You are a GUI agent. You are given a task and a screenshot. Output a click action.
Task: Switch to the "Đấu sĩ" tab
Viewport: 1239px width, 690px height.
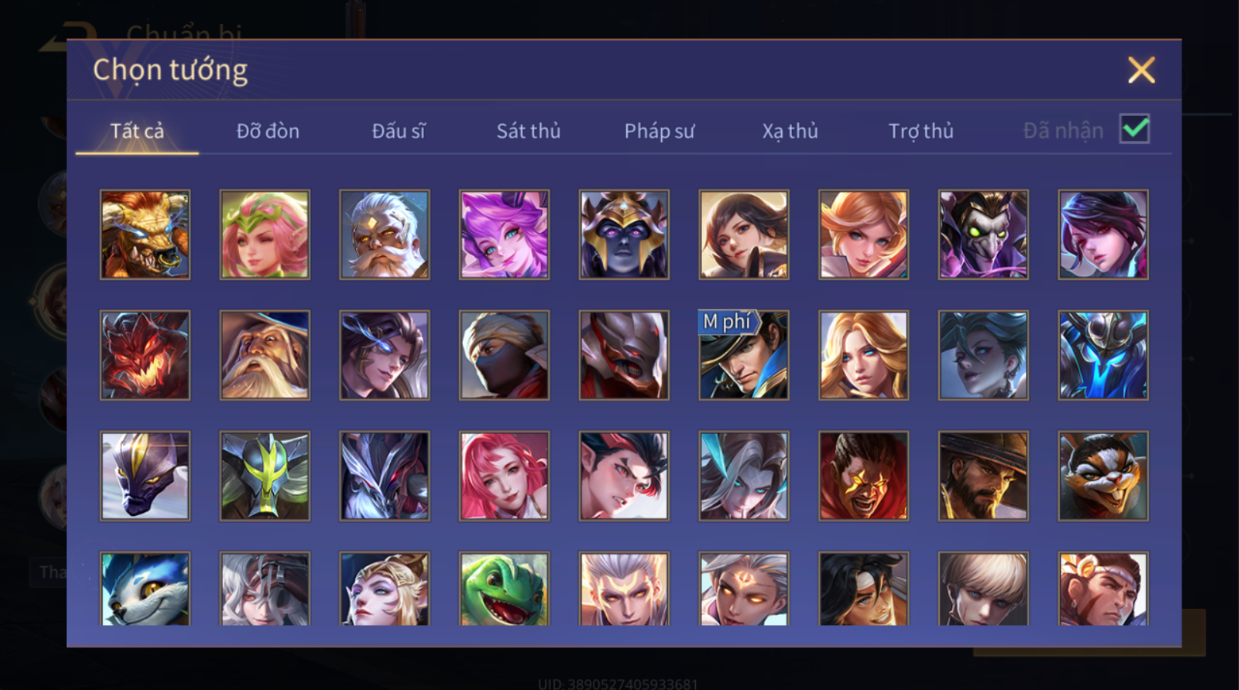(398, 131)
